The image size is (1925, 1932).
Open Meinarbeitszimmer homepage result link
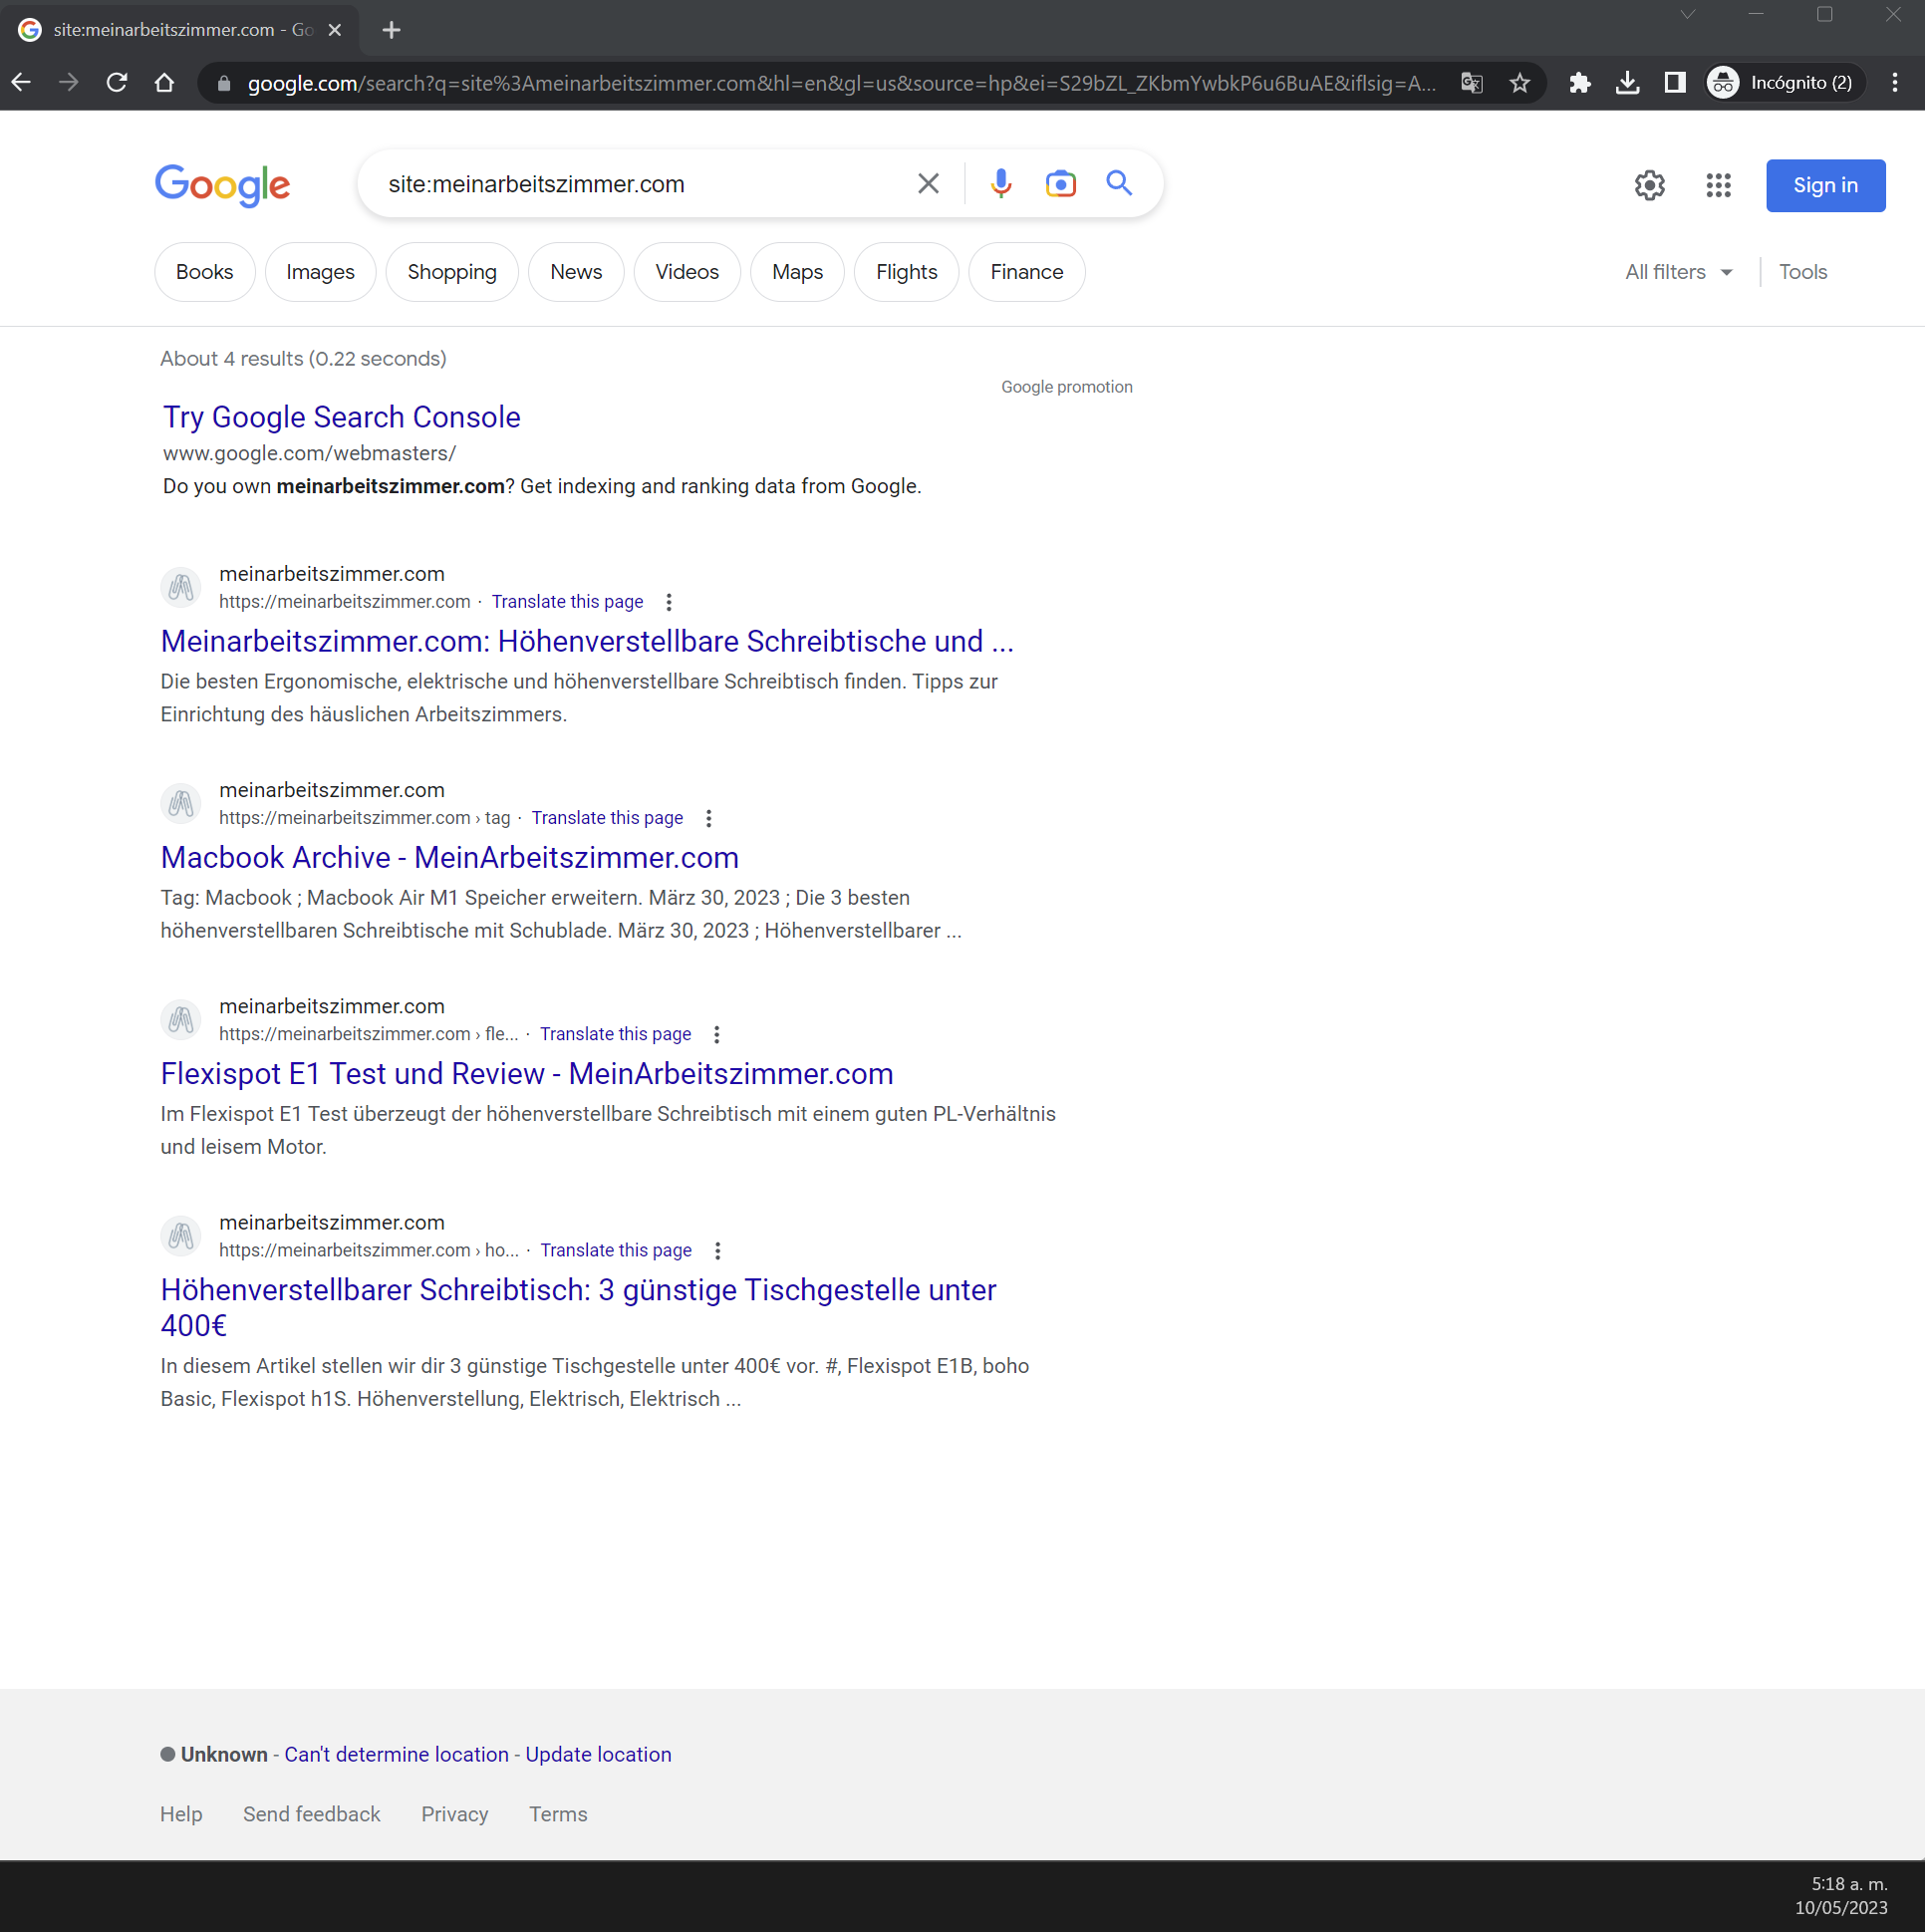click(585, 640)
